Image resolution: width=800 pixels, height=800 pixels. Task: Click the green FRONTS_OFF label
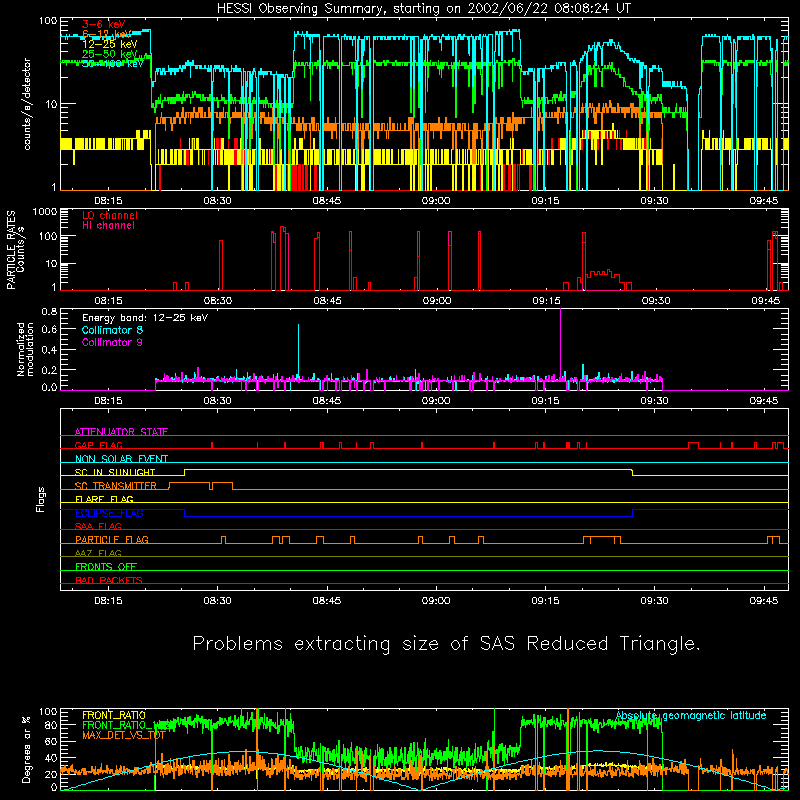click(x=106, y=567)
